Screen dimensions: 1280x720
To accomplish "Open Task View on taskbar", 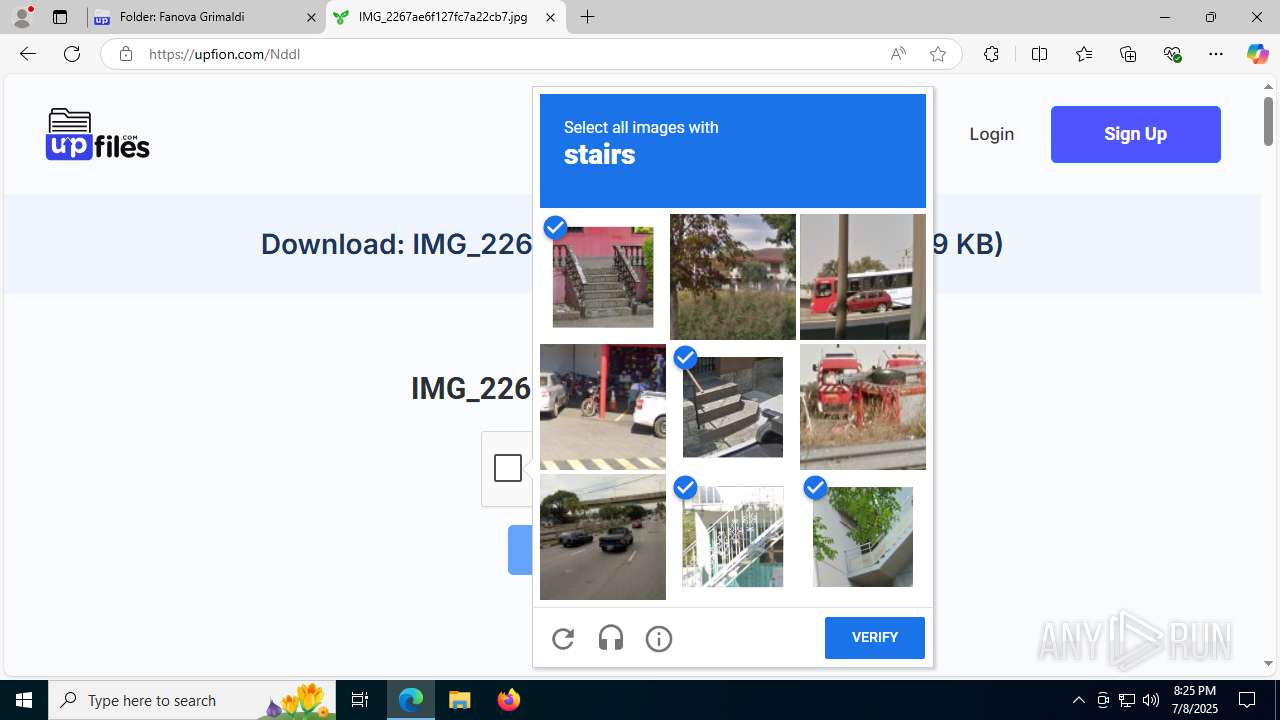I will (360, 700).
